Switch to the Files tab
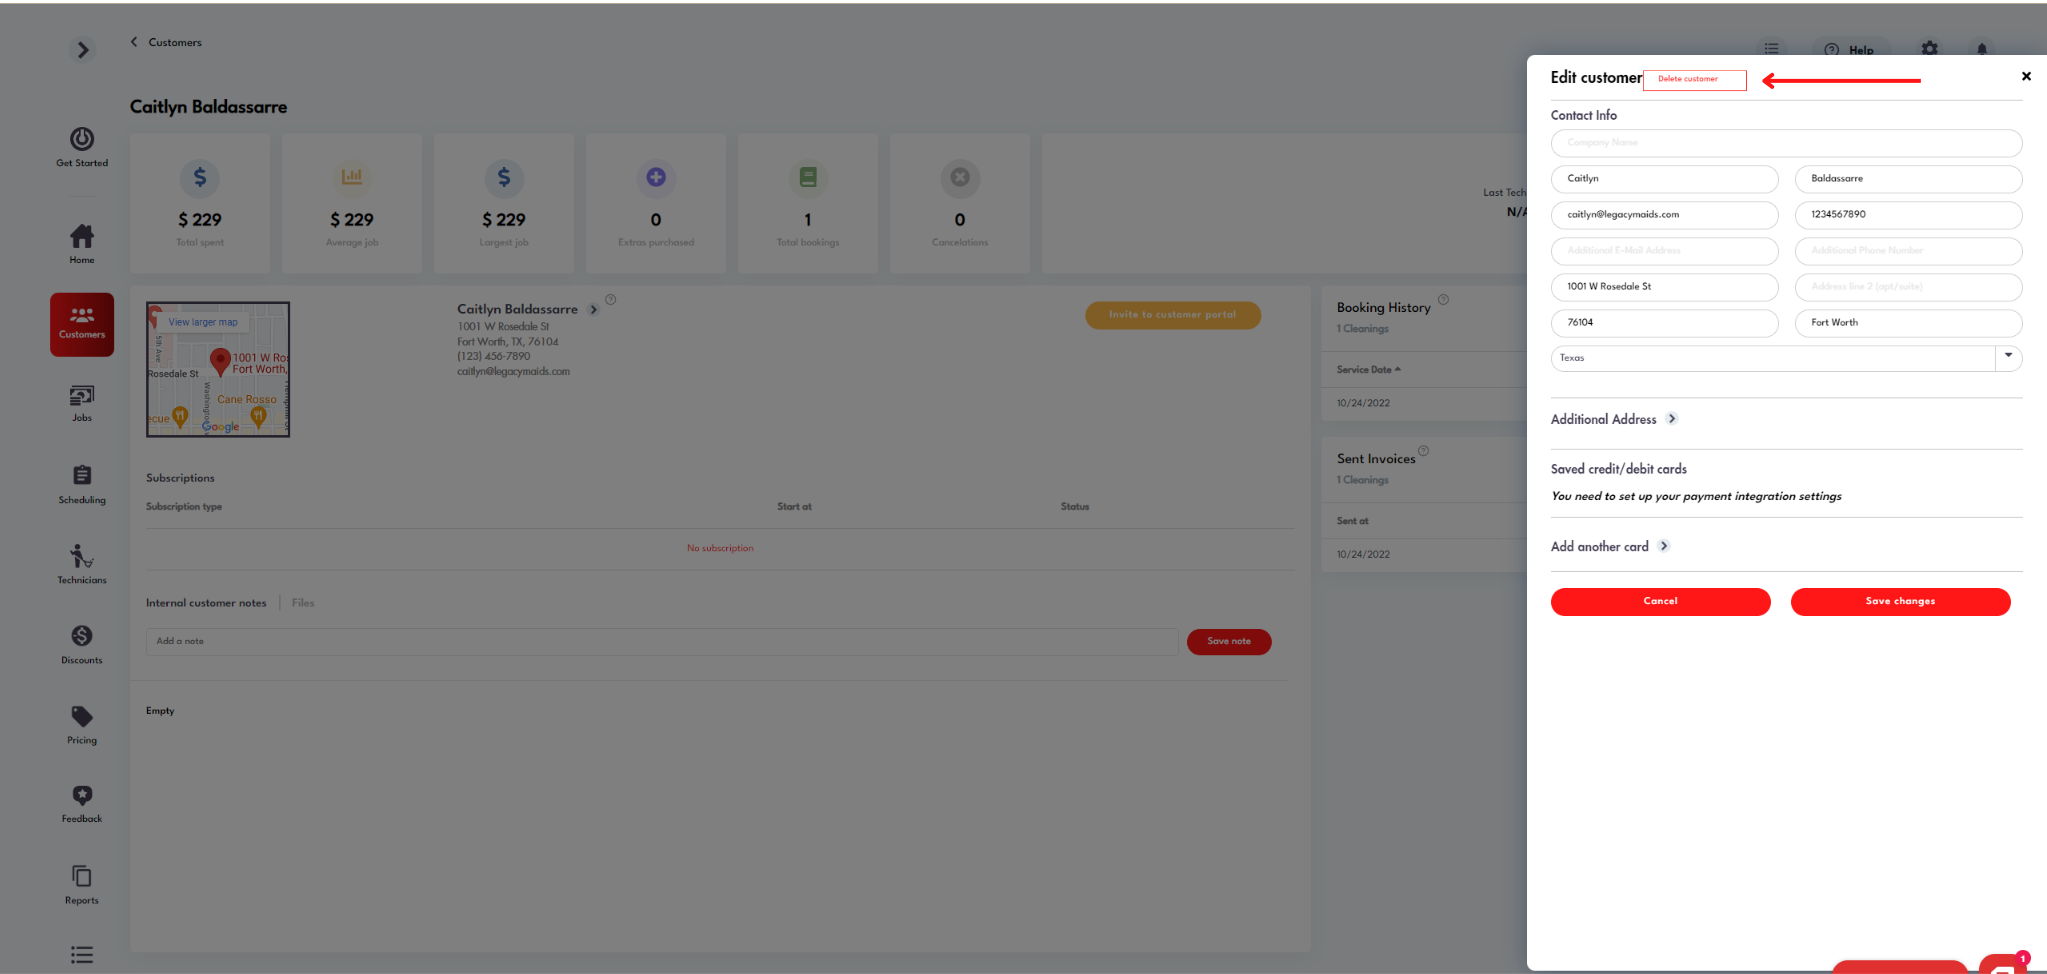The image size is (2047, 974). coord(303,603)
